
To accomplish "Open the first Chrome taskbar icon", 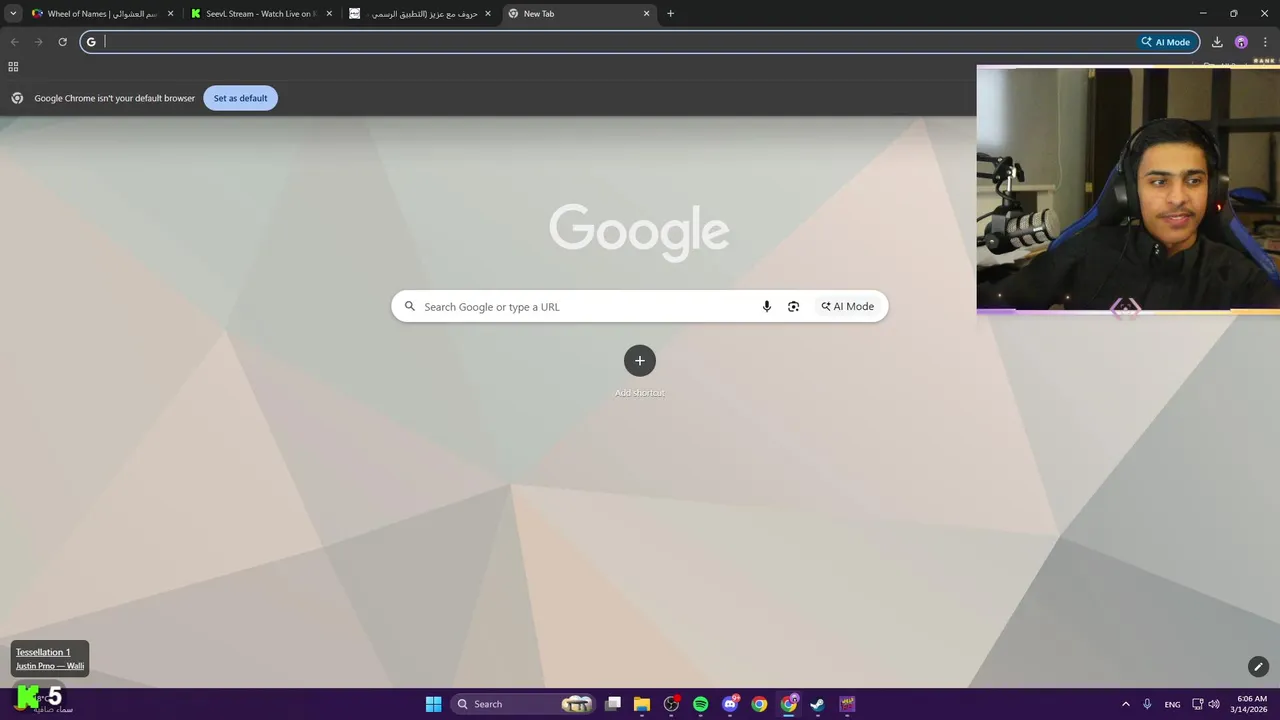I will pyautogui.click(x=759, y=704).
